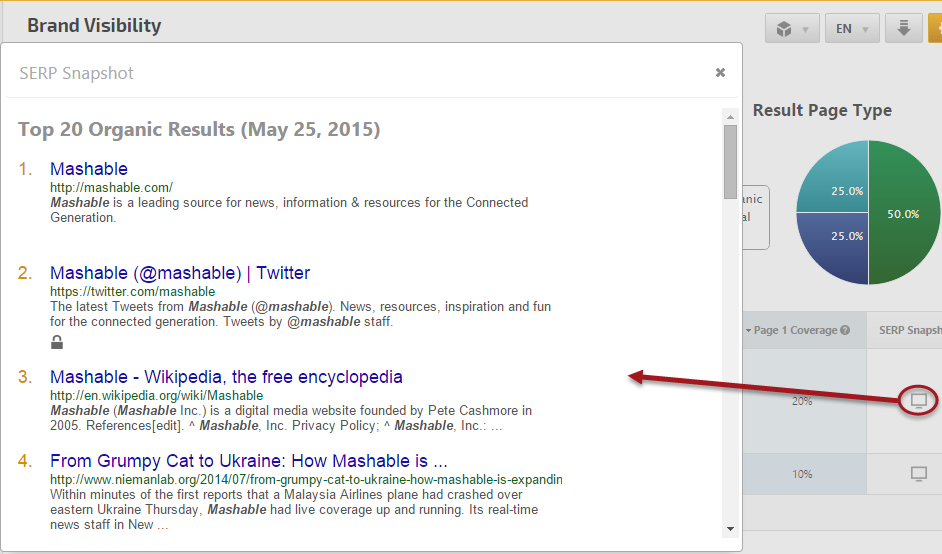Click the 50.0% green pie slice
The height and width of the screenshot is (554, 942).
point(904,214)
